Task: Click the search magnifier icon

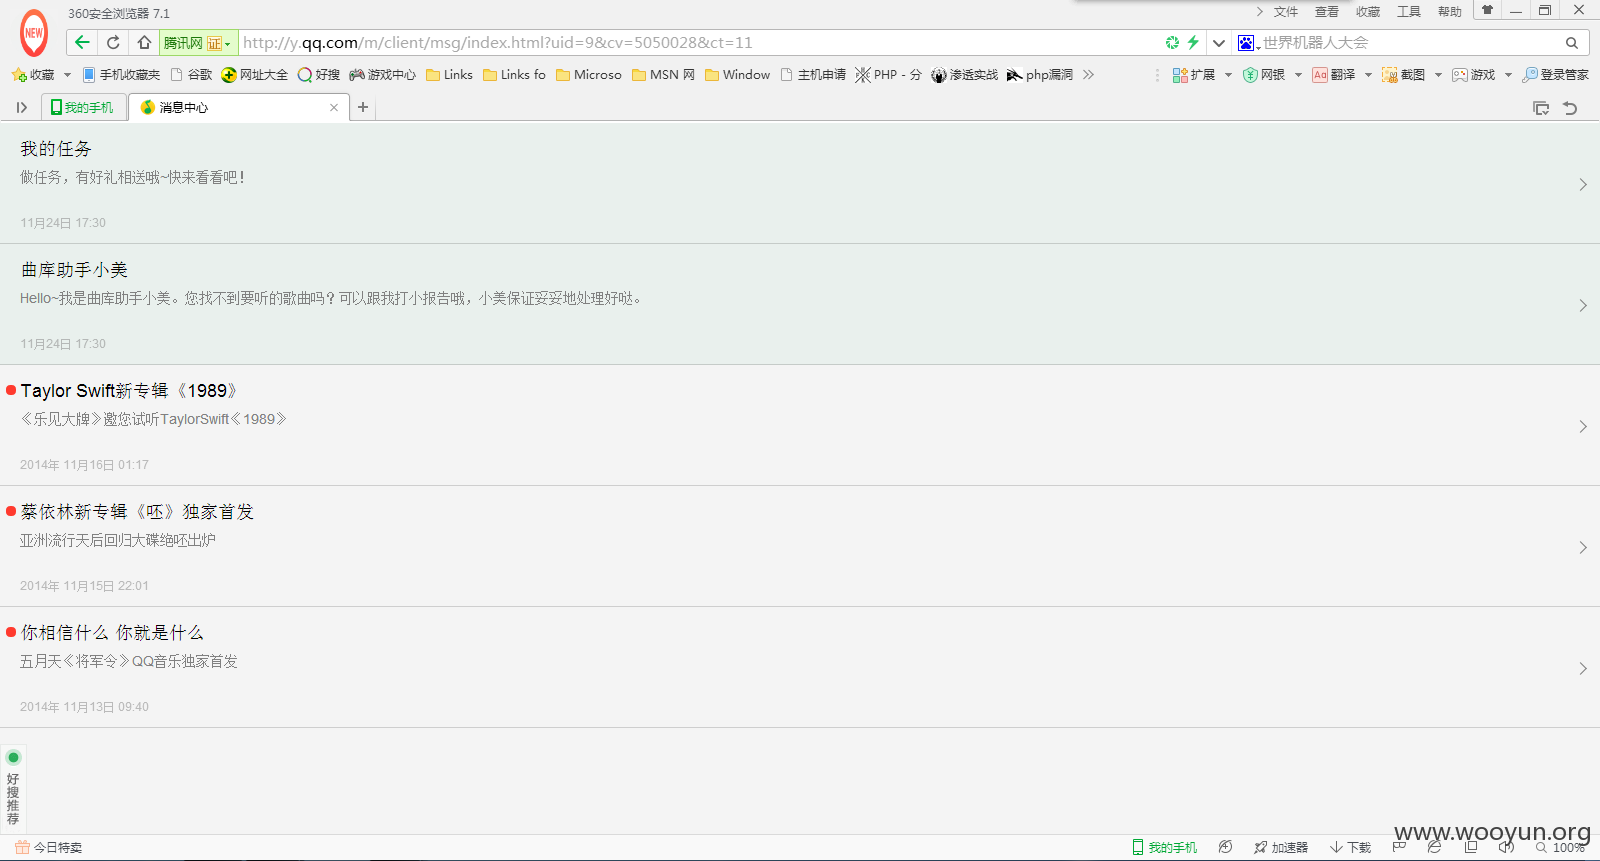Action: (x=1572, y=43)
